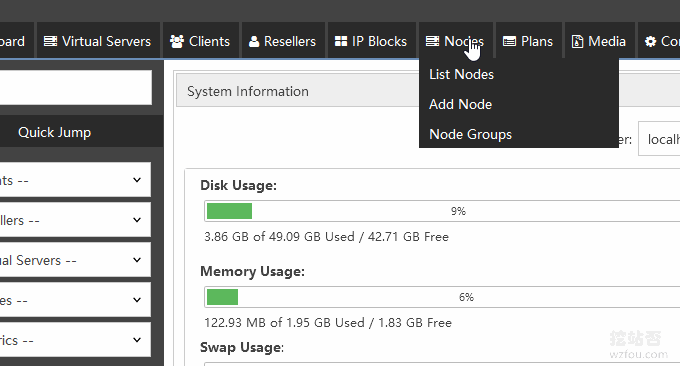
Task: Click the Disk Usage progress bar
Action: 442,211
